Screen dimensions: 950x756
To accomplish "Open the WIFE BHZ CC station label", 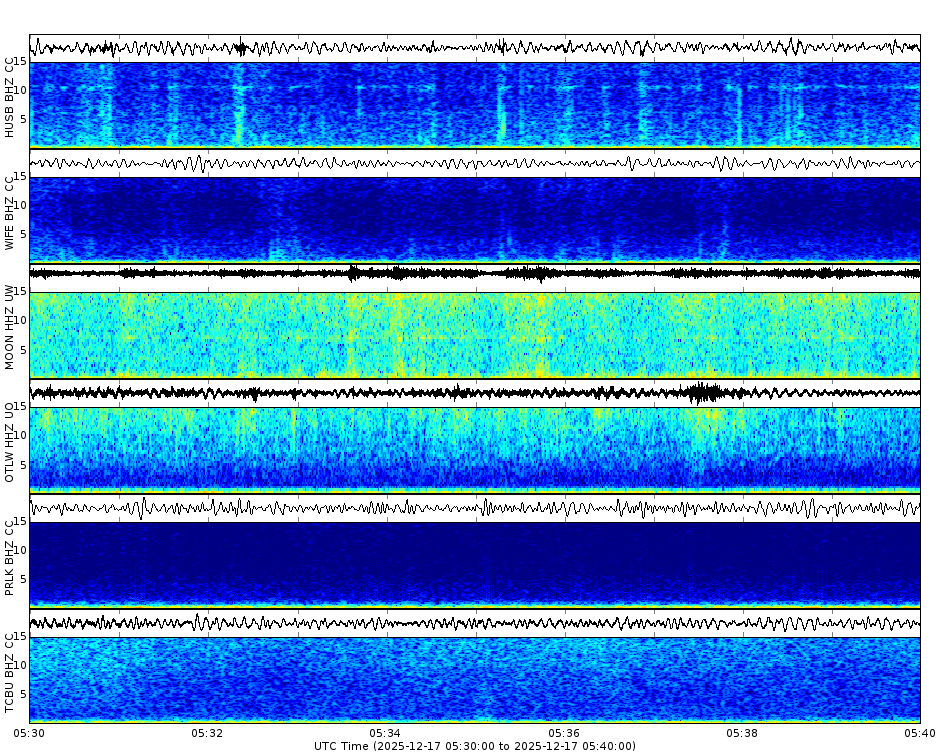I will click(x=10, y=210).
